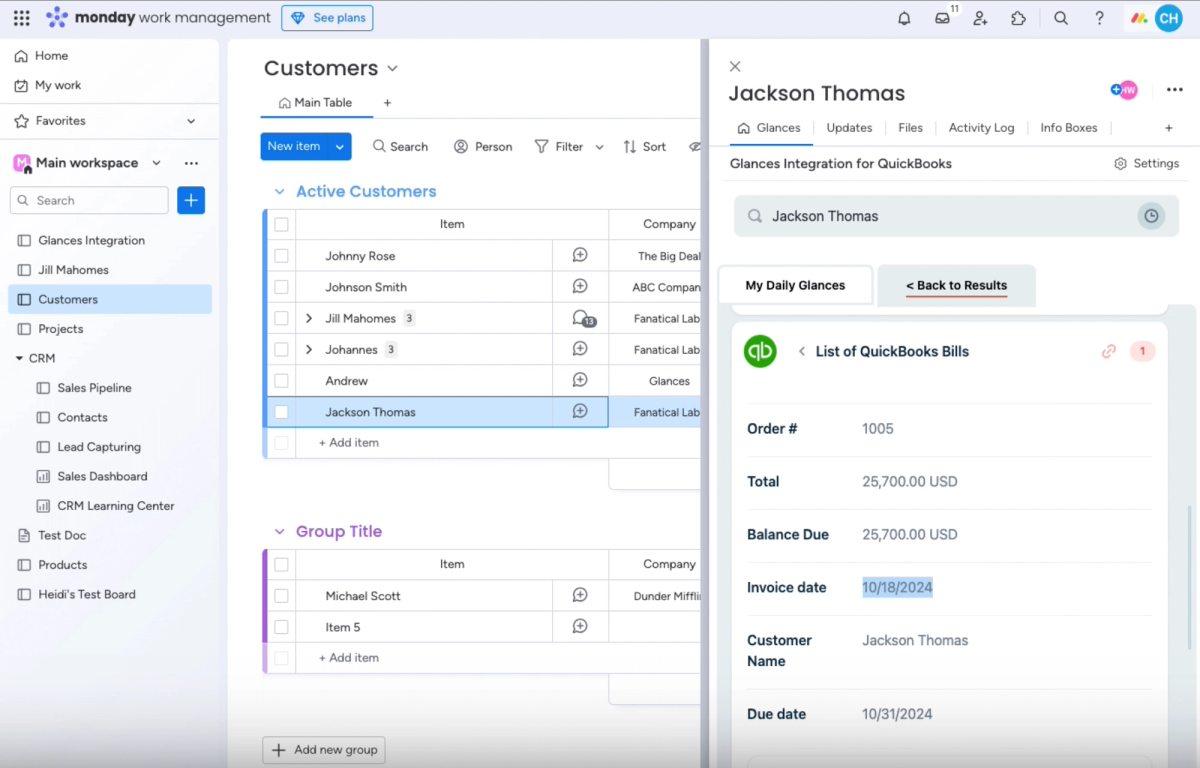Viewport: 1200px width, 768px height.
Task: Check the Michael Scott row checkbox
Action: (x=281, y=595)
